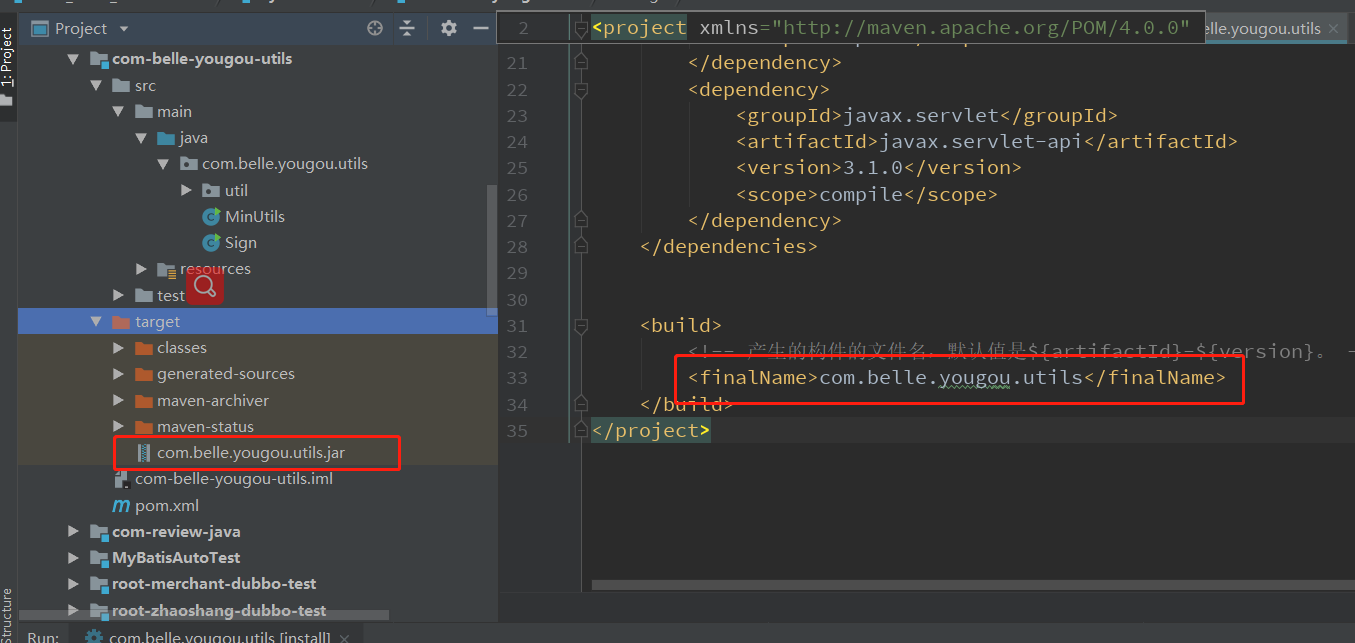Fold the build block at line 31
Viewport: 1355px width, 643px height.
tap(581, 325)
